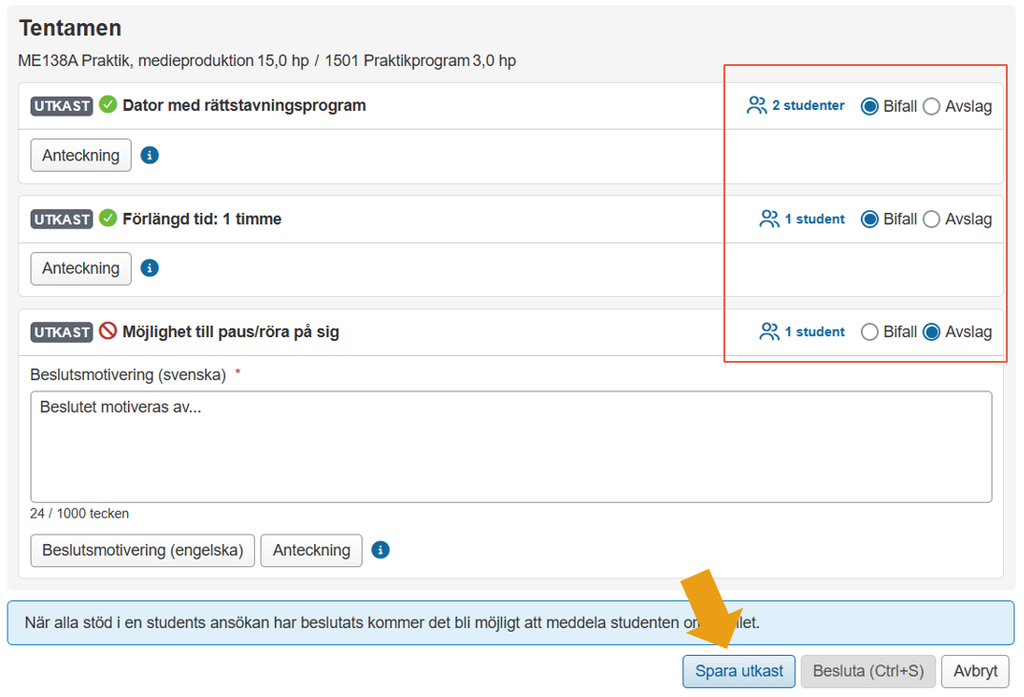This screenshot has height=697, width=1024.
Task: Open 1 student link for Möjlighet till paus
Action: tap(814, 332)
